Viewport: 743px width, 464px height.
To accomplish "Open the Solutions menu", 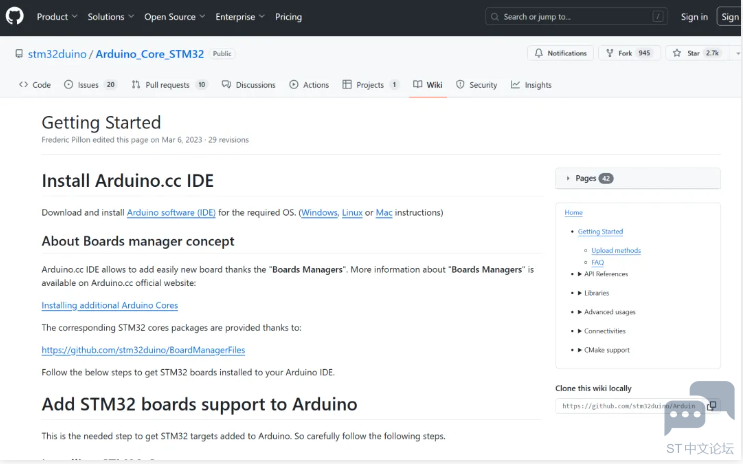I will [110, 17].
